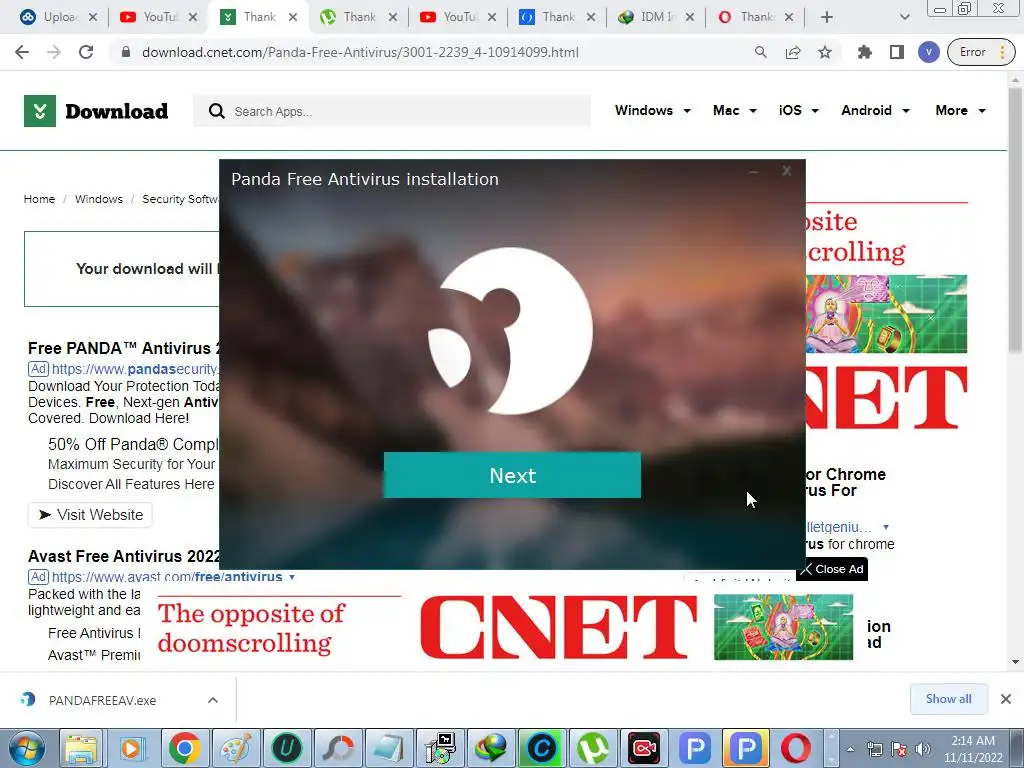The height and width of the screenshot is (768, 1024).
Task: Close the IDM tab
Action: click(x=690, y=17)
